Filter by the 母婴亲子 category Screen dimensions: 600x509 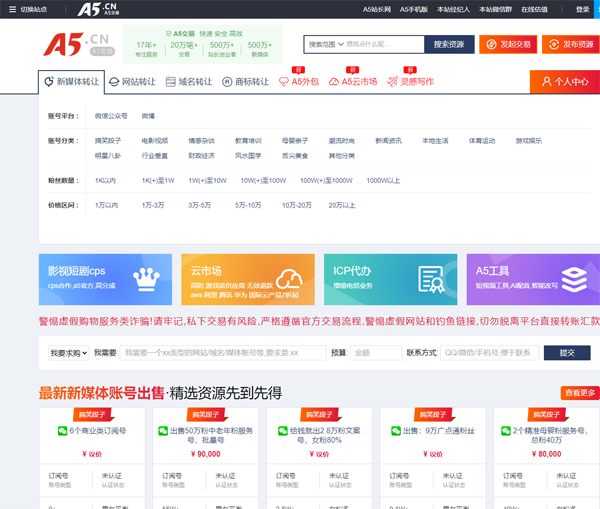point(295,141)
